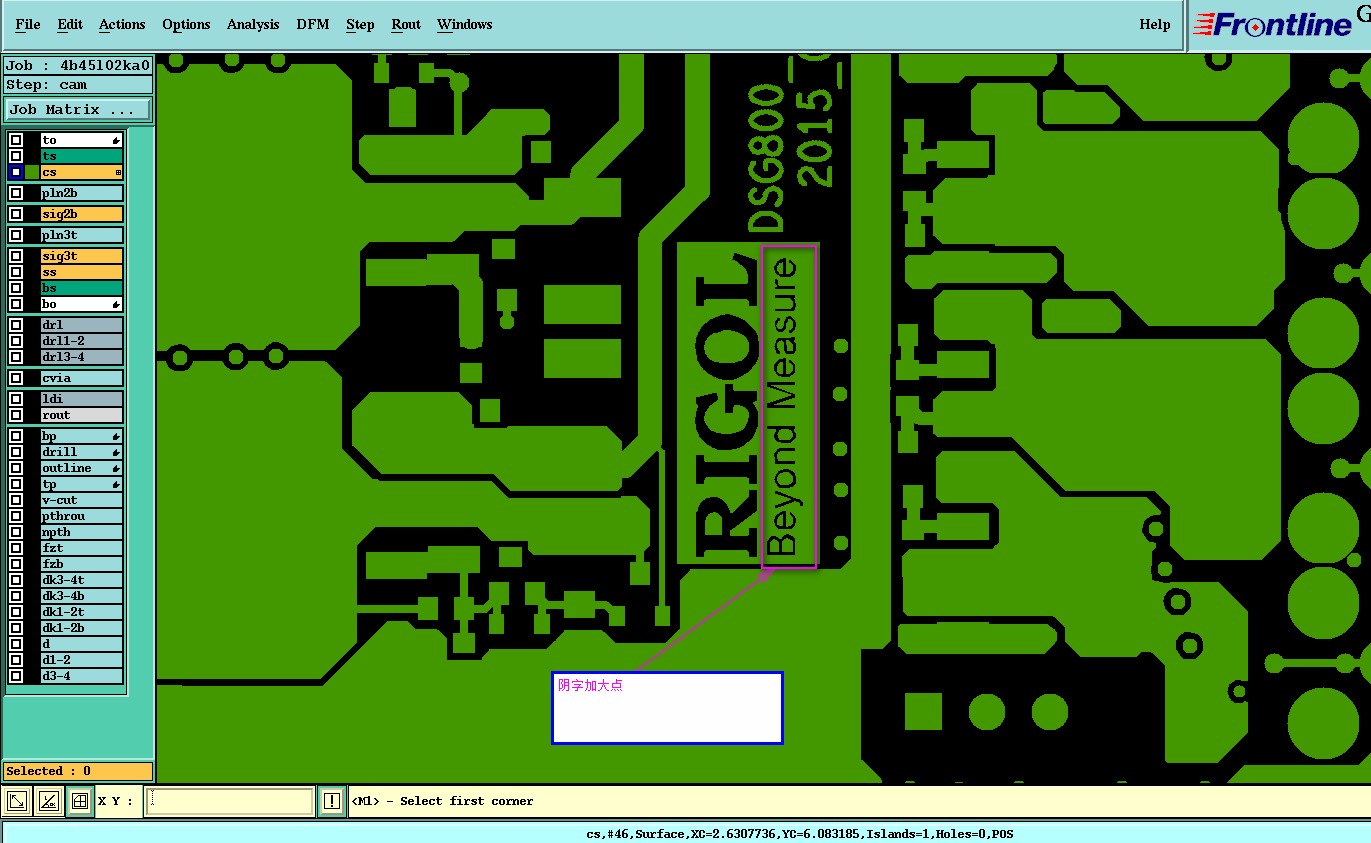Click the pointer mark on the 'outline' layer

point(117,468)
